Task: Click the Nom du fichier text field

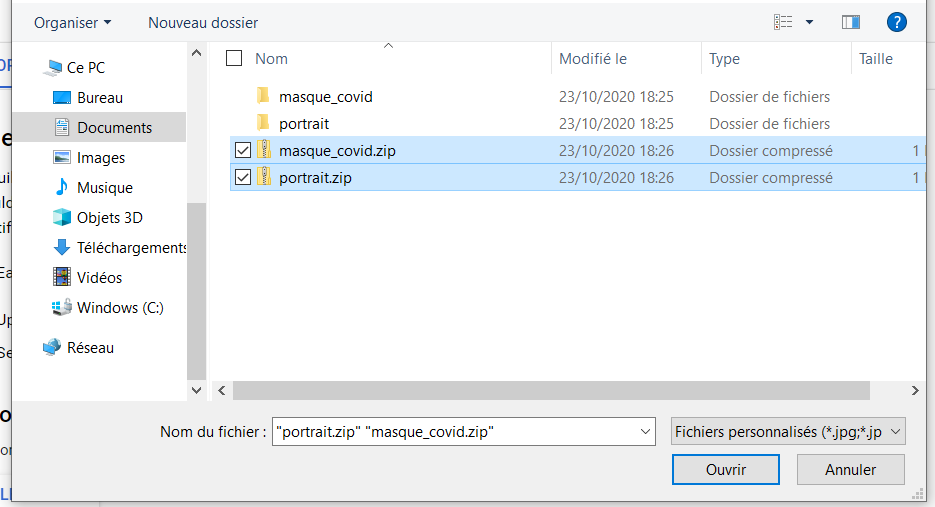Action: (x=455, y=431)
